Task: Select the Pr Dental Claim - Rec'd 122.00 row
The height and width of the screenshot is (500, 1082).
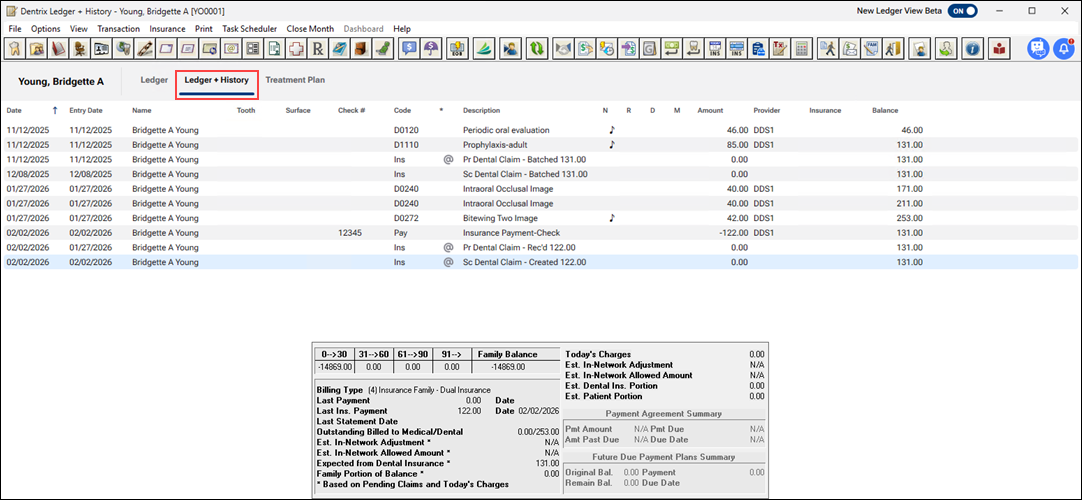Action: tap(541, 248)
